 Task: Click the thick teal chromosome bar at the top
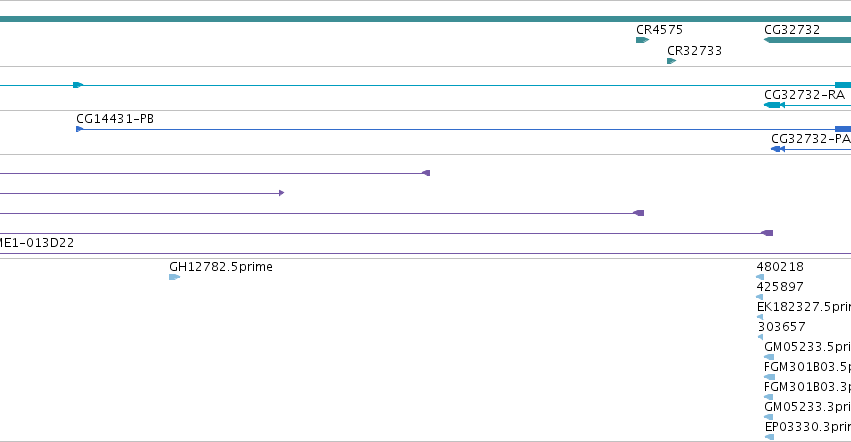click(x=426, y=19)
